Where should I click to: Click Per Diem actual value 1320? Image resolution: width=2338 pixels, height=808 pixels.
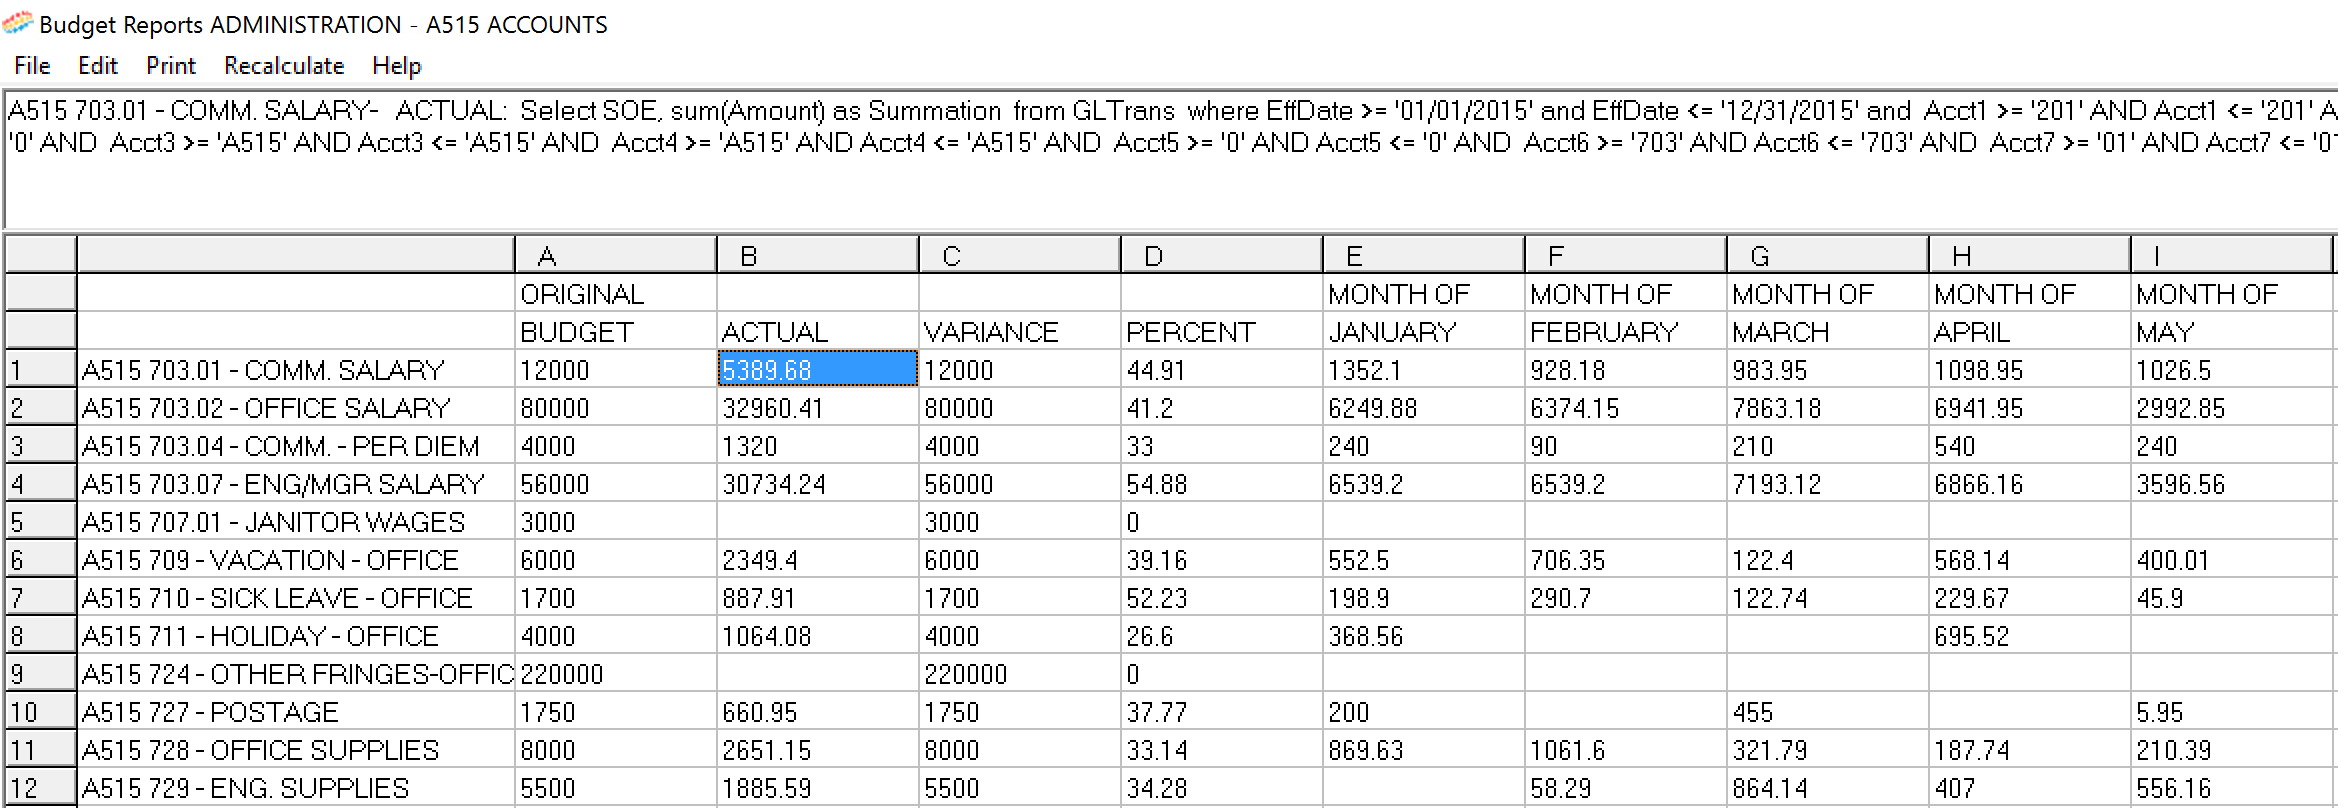click(x=817, y=445)
